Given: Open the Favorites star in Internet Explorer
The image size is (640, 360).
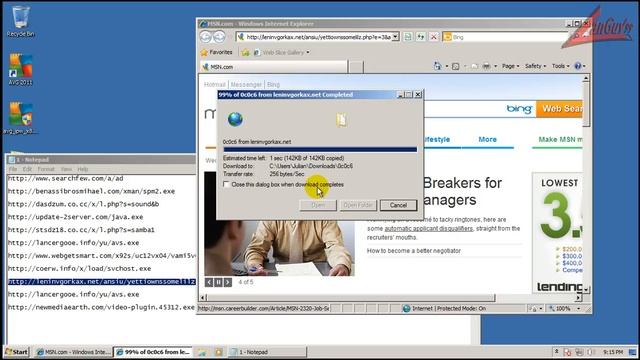Looking at the screenshot, I should [x=217, y=52].
